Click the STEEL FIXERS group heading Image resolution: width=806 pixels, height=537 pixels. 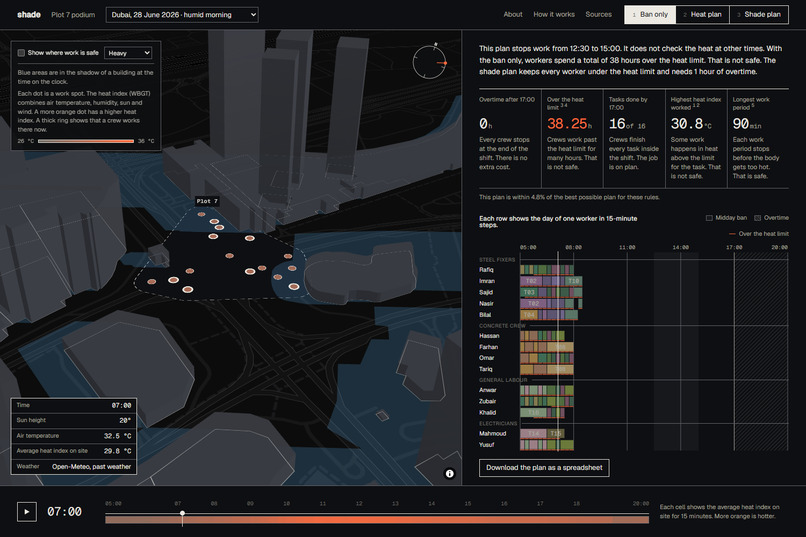click(497, 260)
